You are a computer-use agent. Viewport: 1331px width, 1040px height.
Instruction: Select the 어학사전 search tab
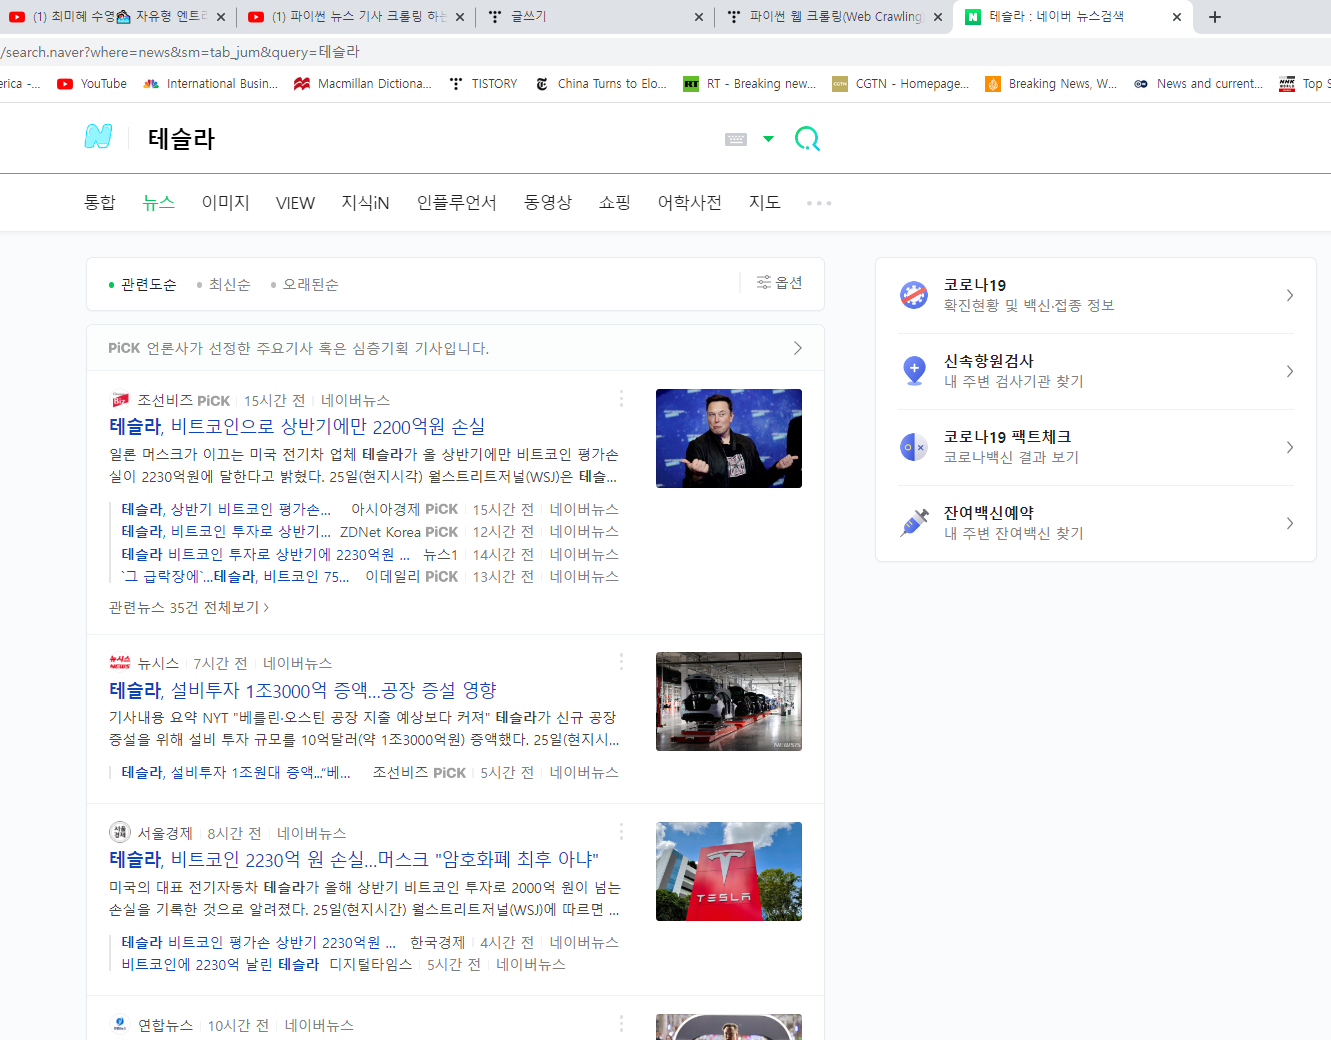690,203
